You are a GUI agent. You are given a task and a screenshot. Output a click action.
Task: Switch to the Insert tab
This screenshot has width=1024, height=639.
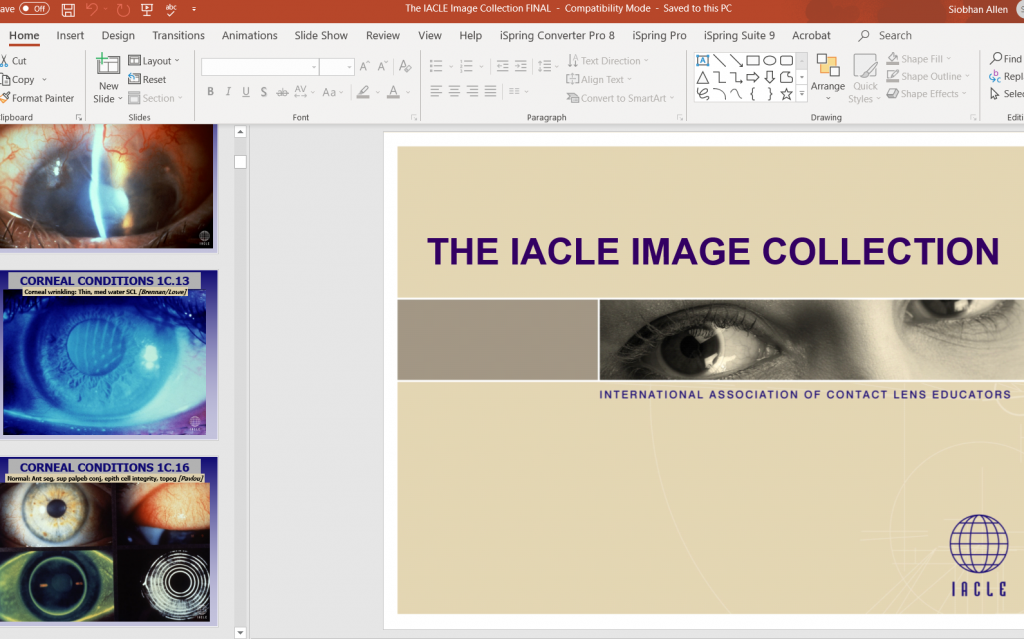pos(70,35)
